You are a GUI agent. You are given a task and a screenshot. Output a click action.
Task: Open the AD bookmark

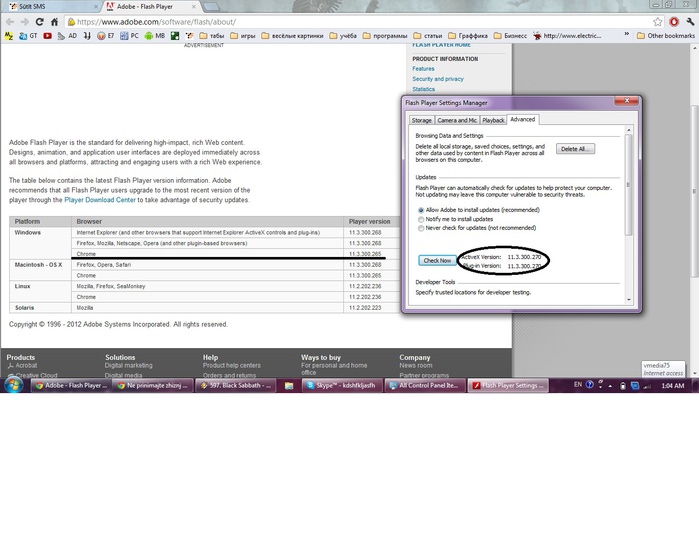tap(67, 36)
